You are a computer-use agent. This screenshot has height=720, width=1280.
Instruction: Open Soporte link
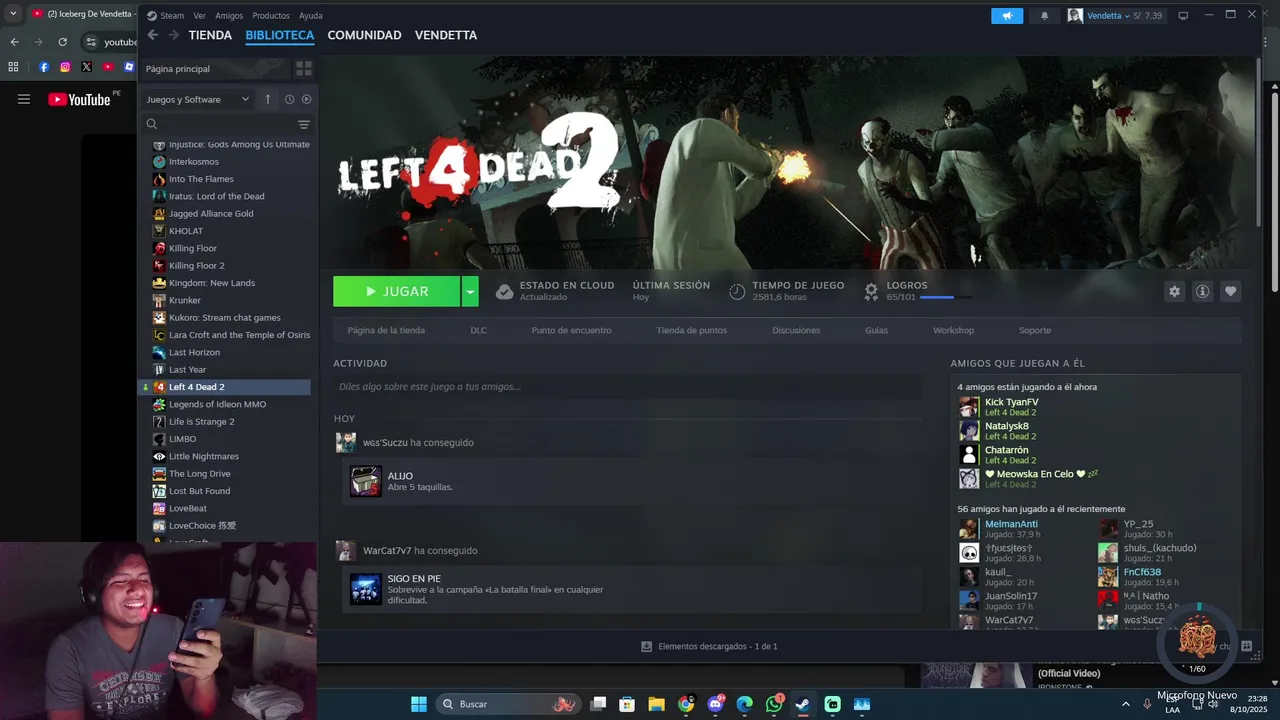point(1035,330)
